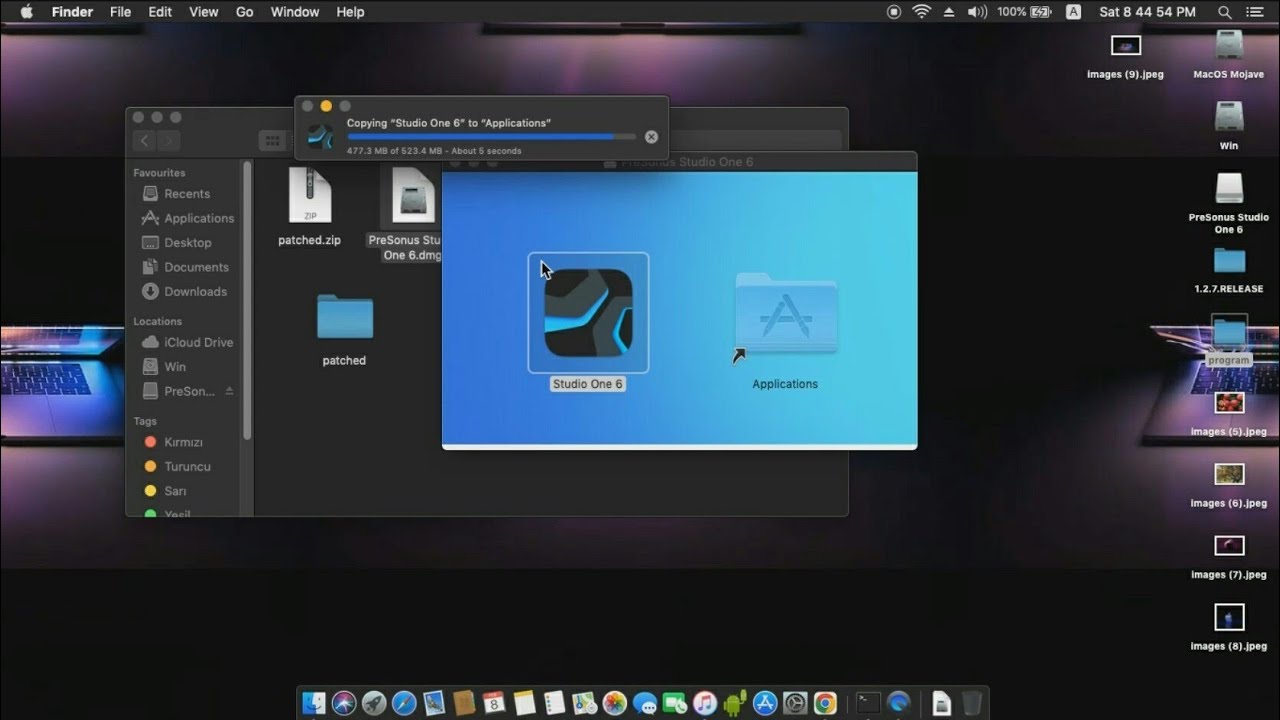Open the View menu
This screenshot has width=1280, height=720.
203,12
